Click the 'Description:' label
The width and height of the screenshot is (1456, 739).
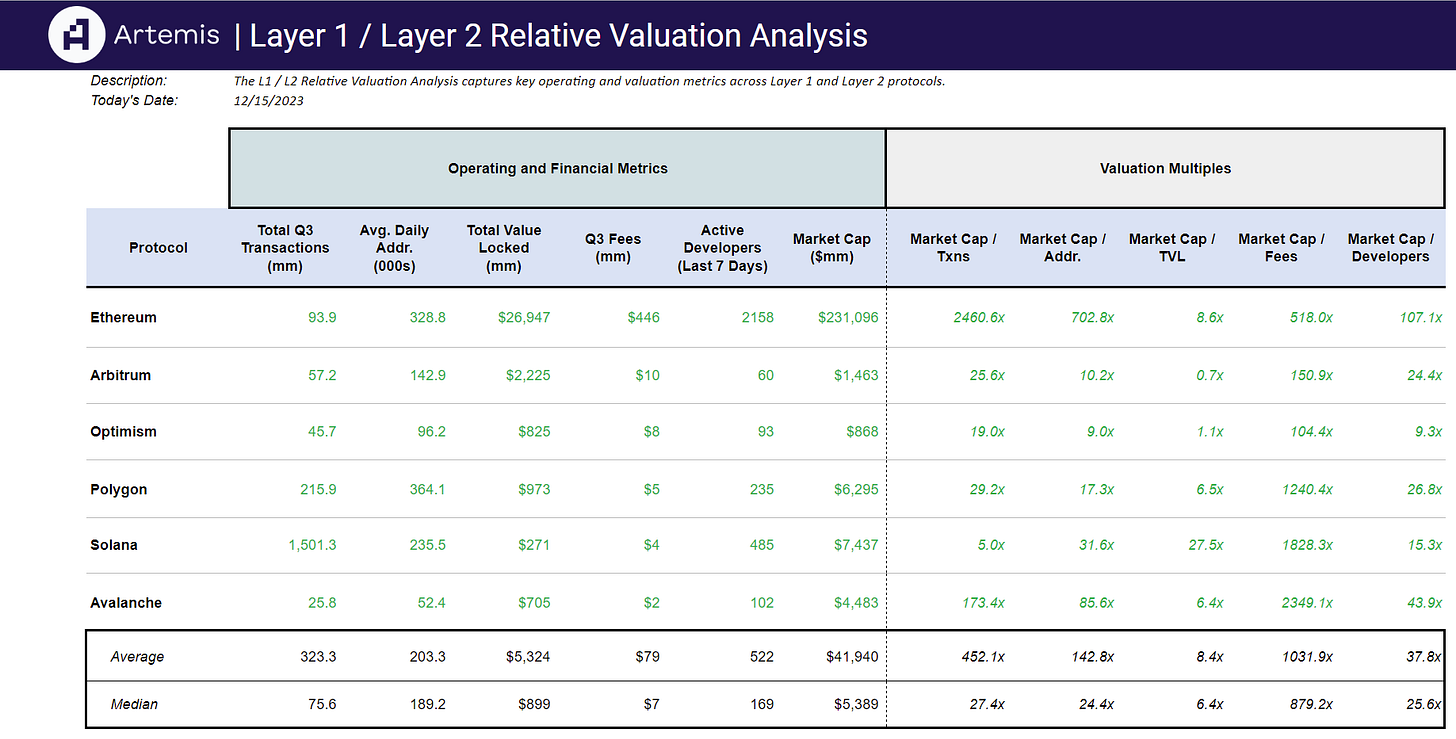129,80
